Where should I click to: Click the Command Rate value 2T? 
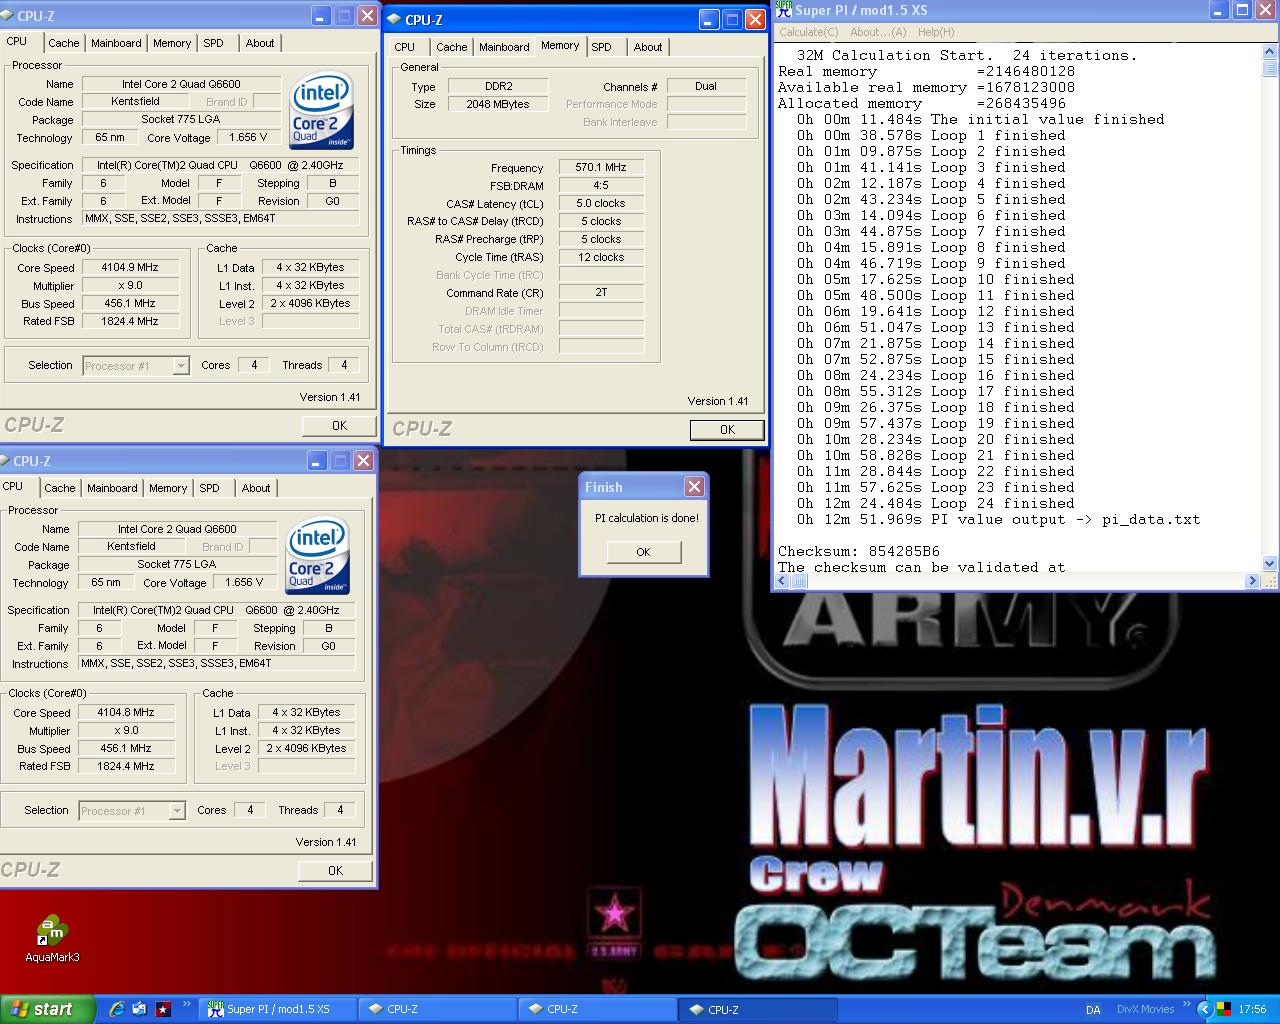pyautogui.click(x=601, y=293)
